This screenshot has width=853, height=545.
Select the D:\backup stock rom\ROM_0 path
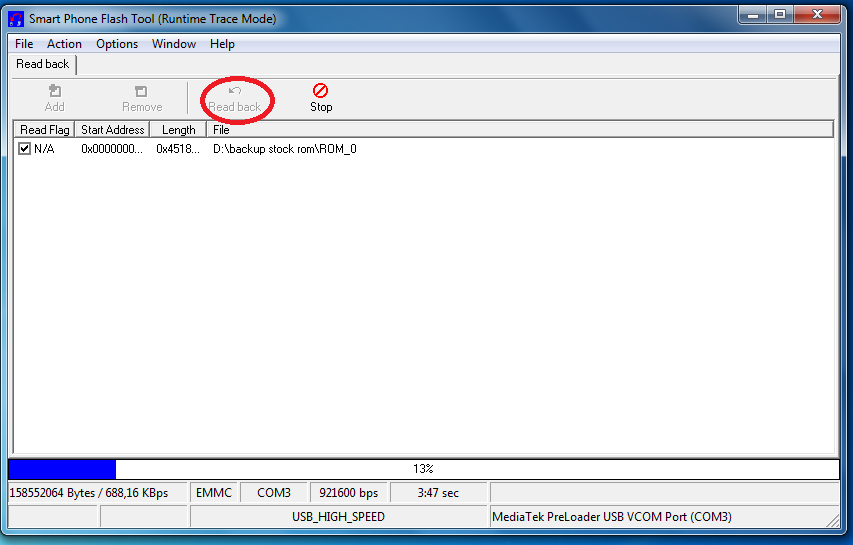point(285,148)
